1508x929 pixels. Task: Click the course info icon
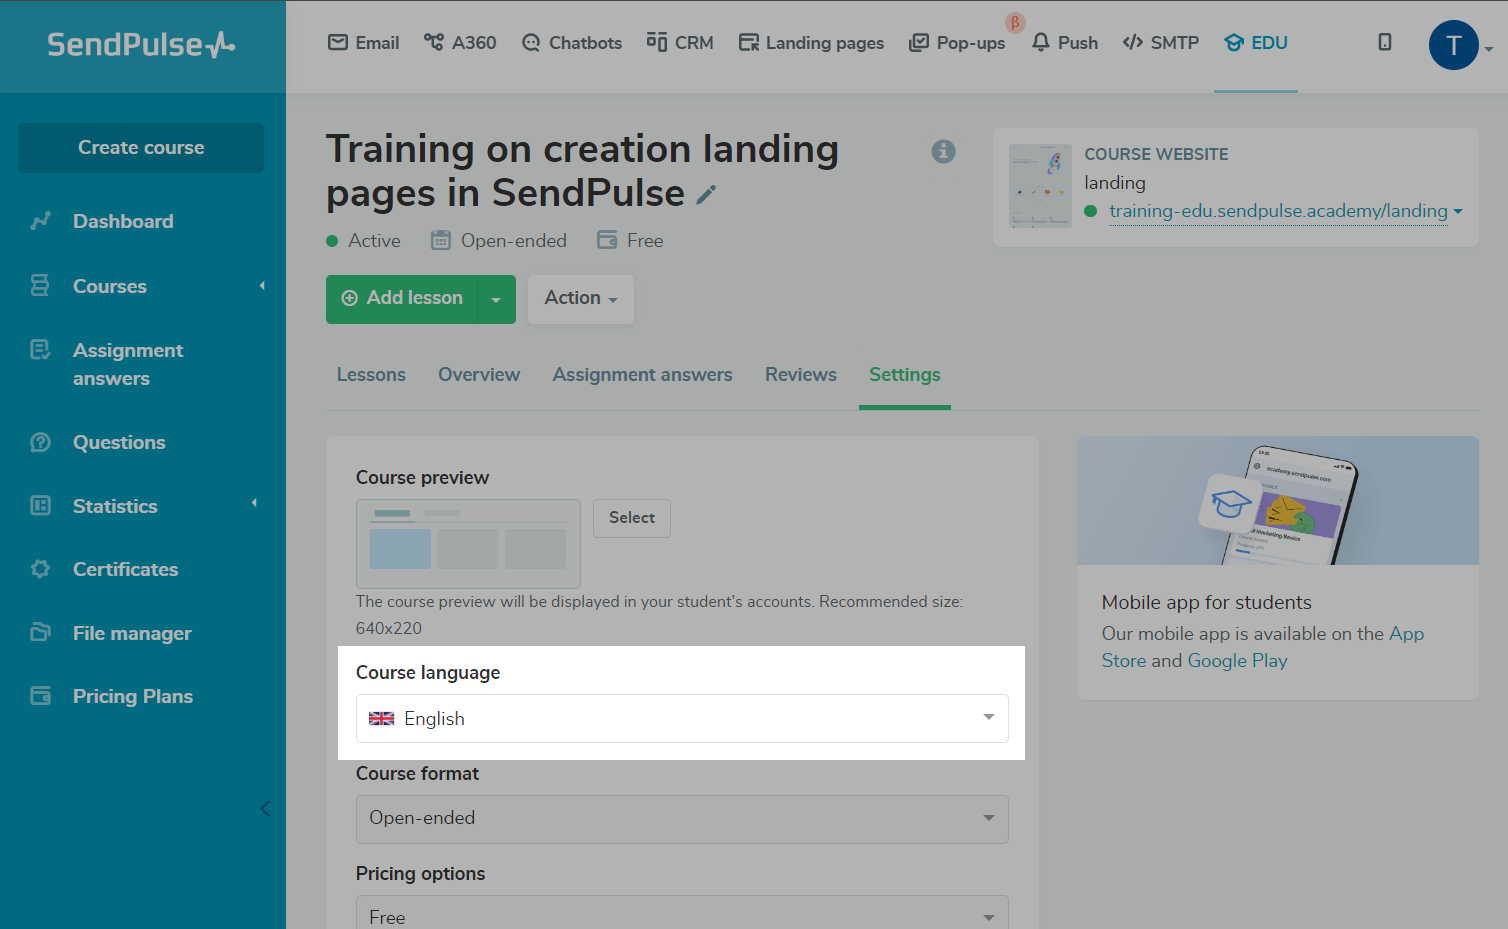click(x=943, y=151)
